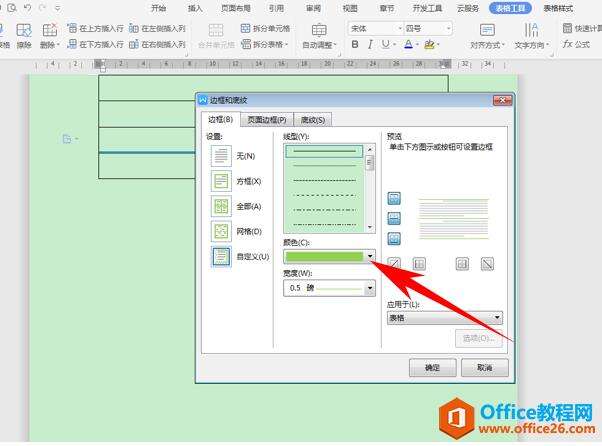Toggle the bottom border preview button
This screenshot has height=446, width=602.
(x=394, y=238)
